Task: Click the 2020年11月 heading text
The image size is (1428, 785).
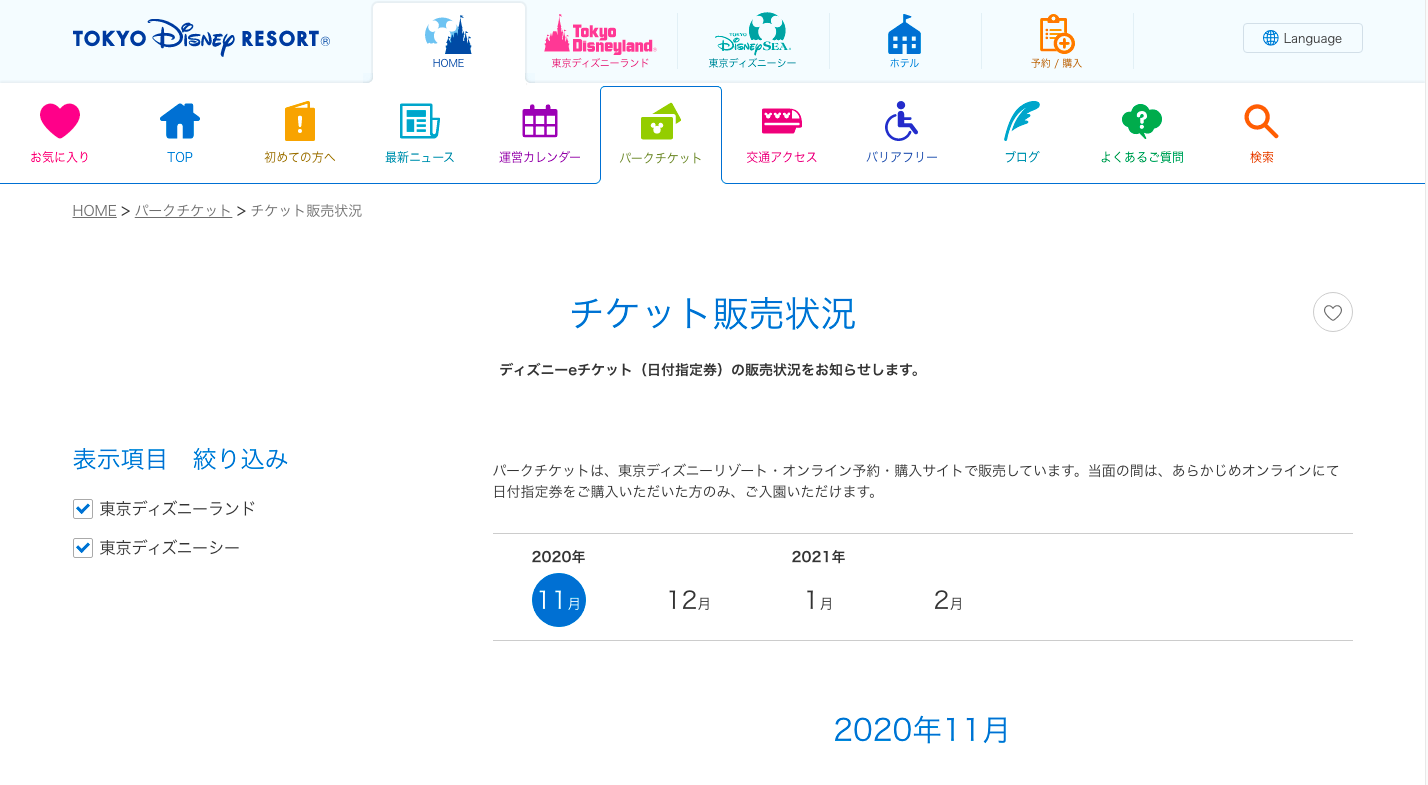Action: pyautogui.click(x=922, y=730)
